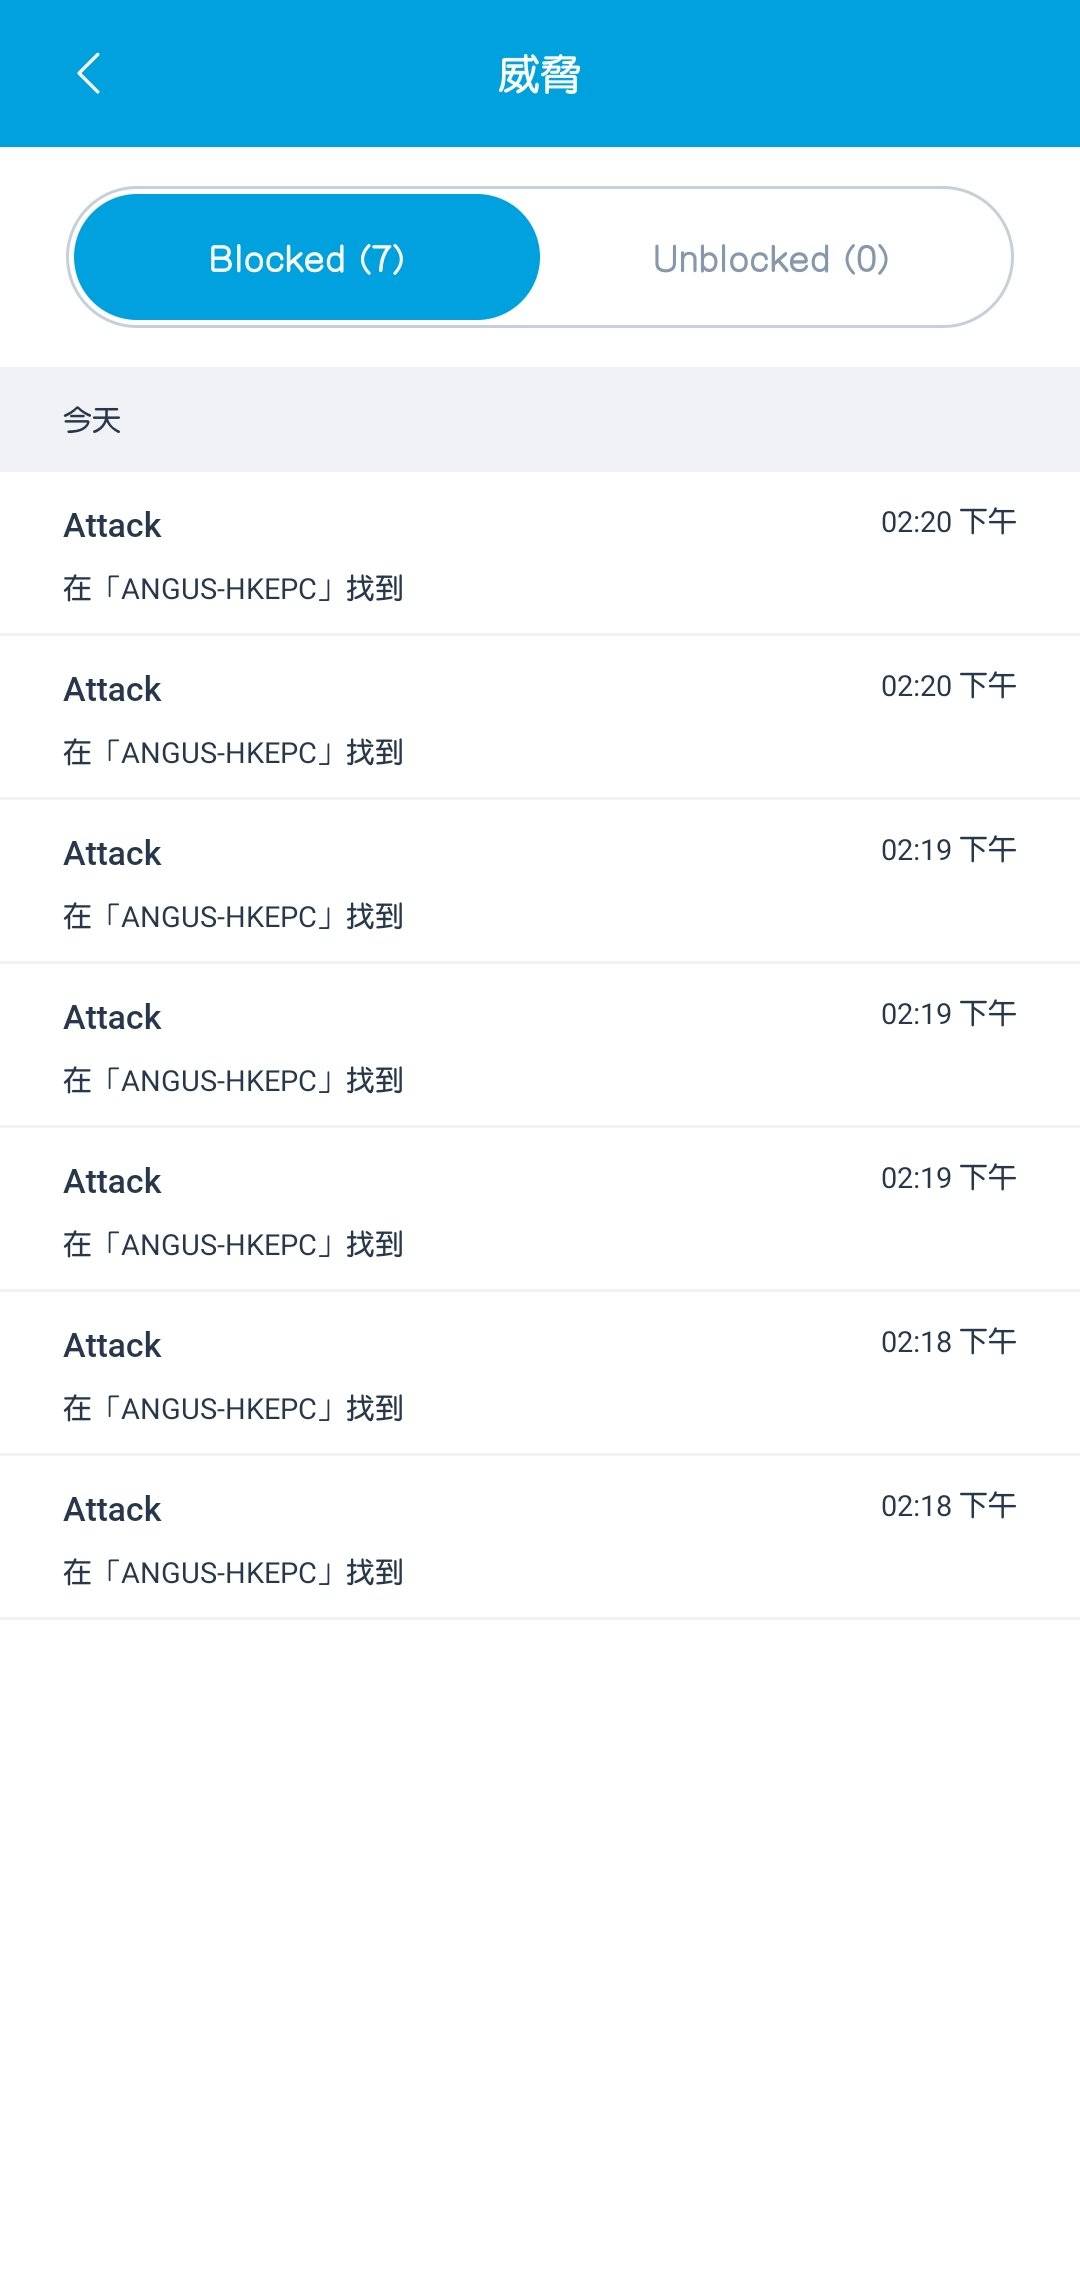Image resolution: width=1080 pixels, height=2281 pixels.
Task: Tap the back arrow icon
Action: [x=88, y=73]
